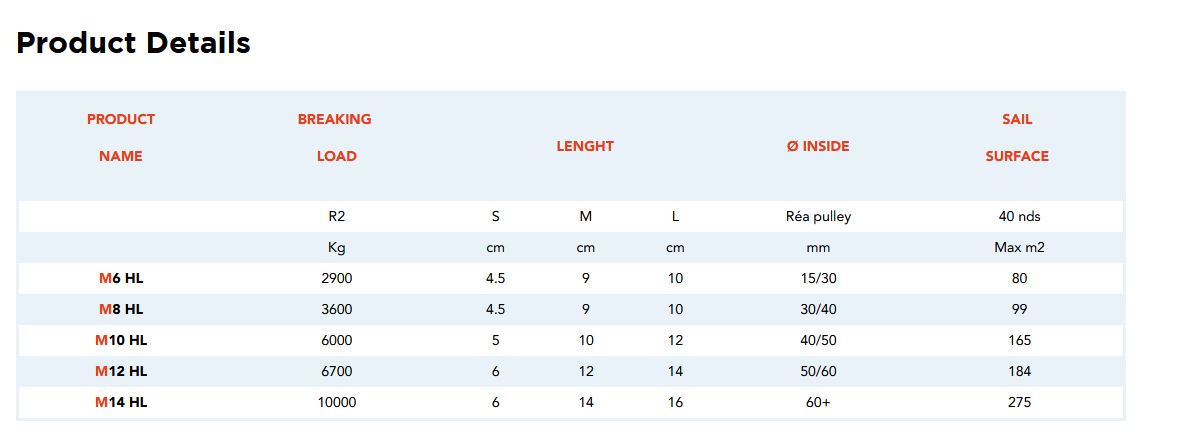Click the 6700 breaking load value
This screenshot has width=1178, height=446.
click(x=336, y=372)
